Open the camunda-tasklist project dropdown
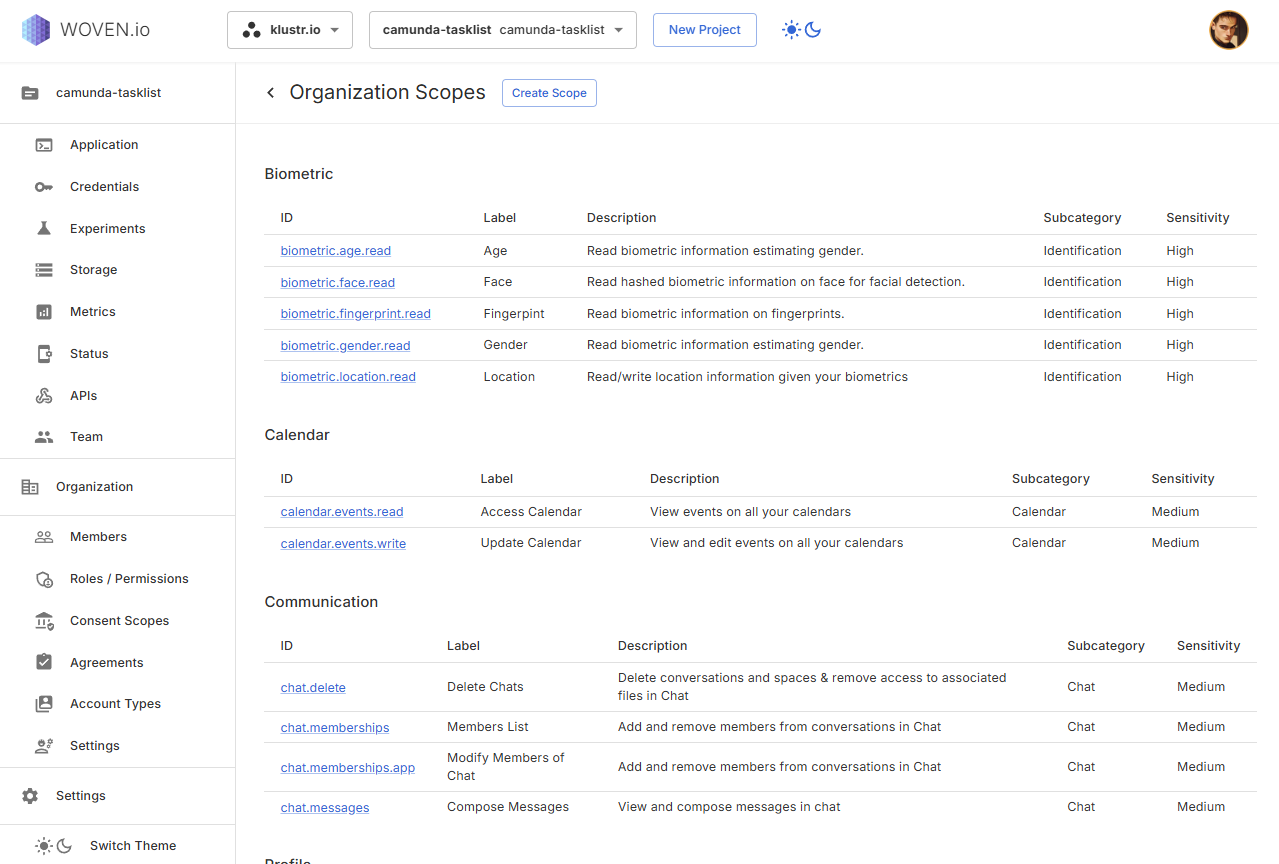Viewport: 1279px width, 864px height. tap(503, 30)
